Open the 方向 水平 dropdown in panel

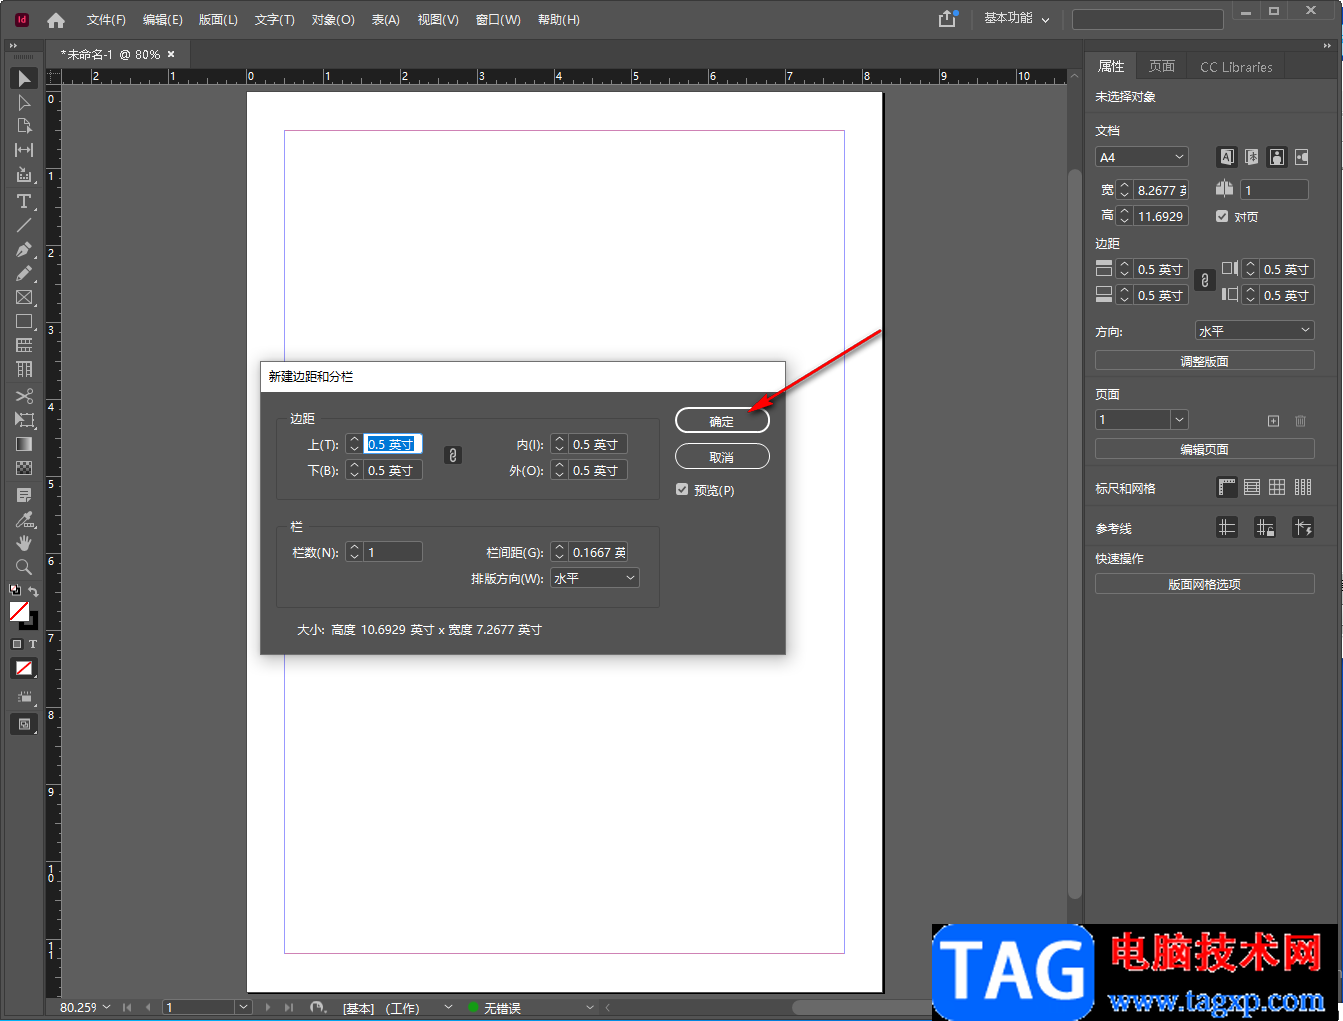click(1255, 330)
